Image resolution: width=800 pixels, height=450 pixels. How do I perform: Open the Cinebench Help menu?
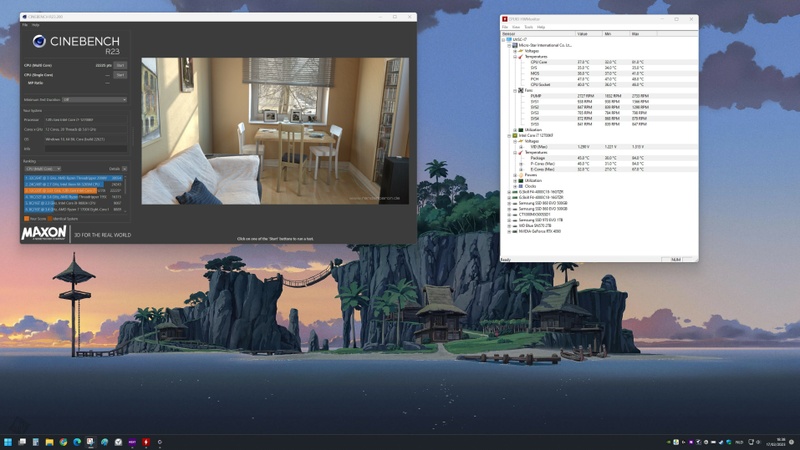[x=35, y=25]
